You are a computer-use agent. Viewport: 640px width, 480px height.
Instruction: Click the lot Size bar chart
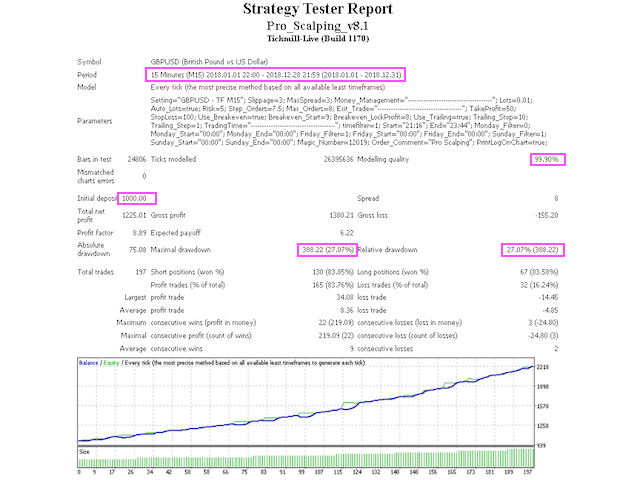[306, 457]
